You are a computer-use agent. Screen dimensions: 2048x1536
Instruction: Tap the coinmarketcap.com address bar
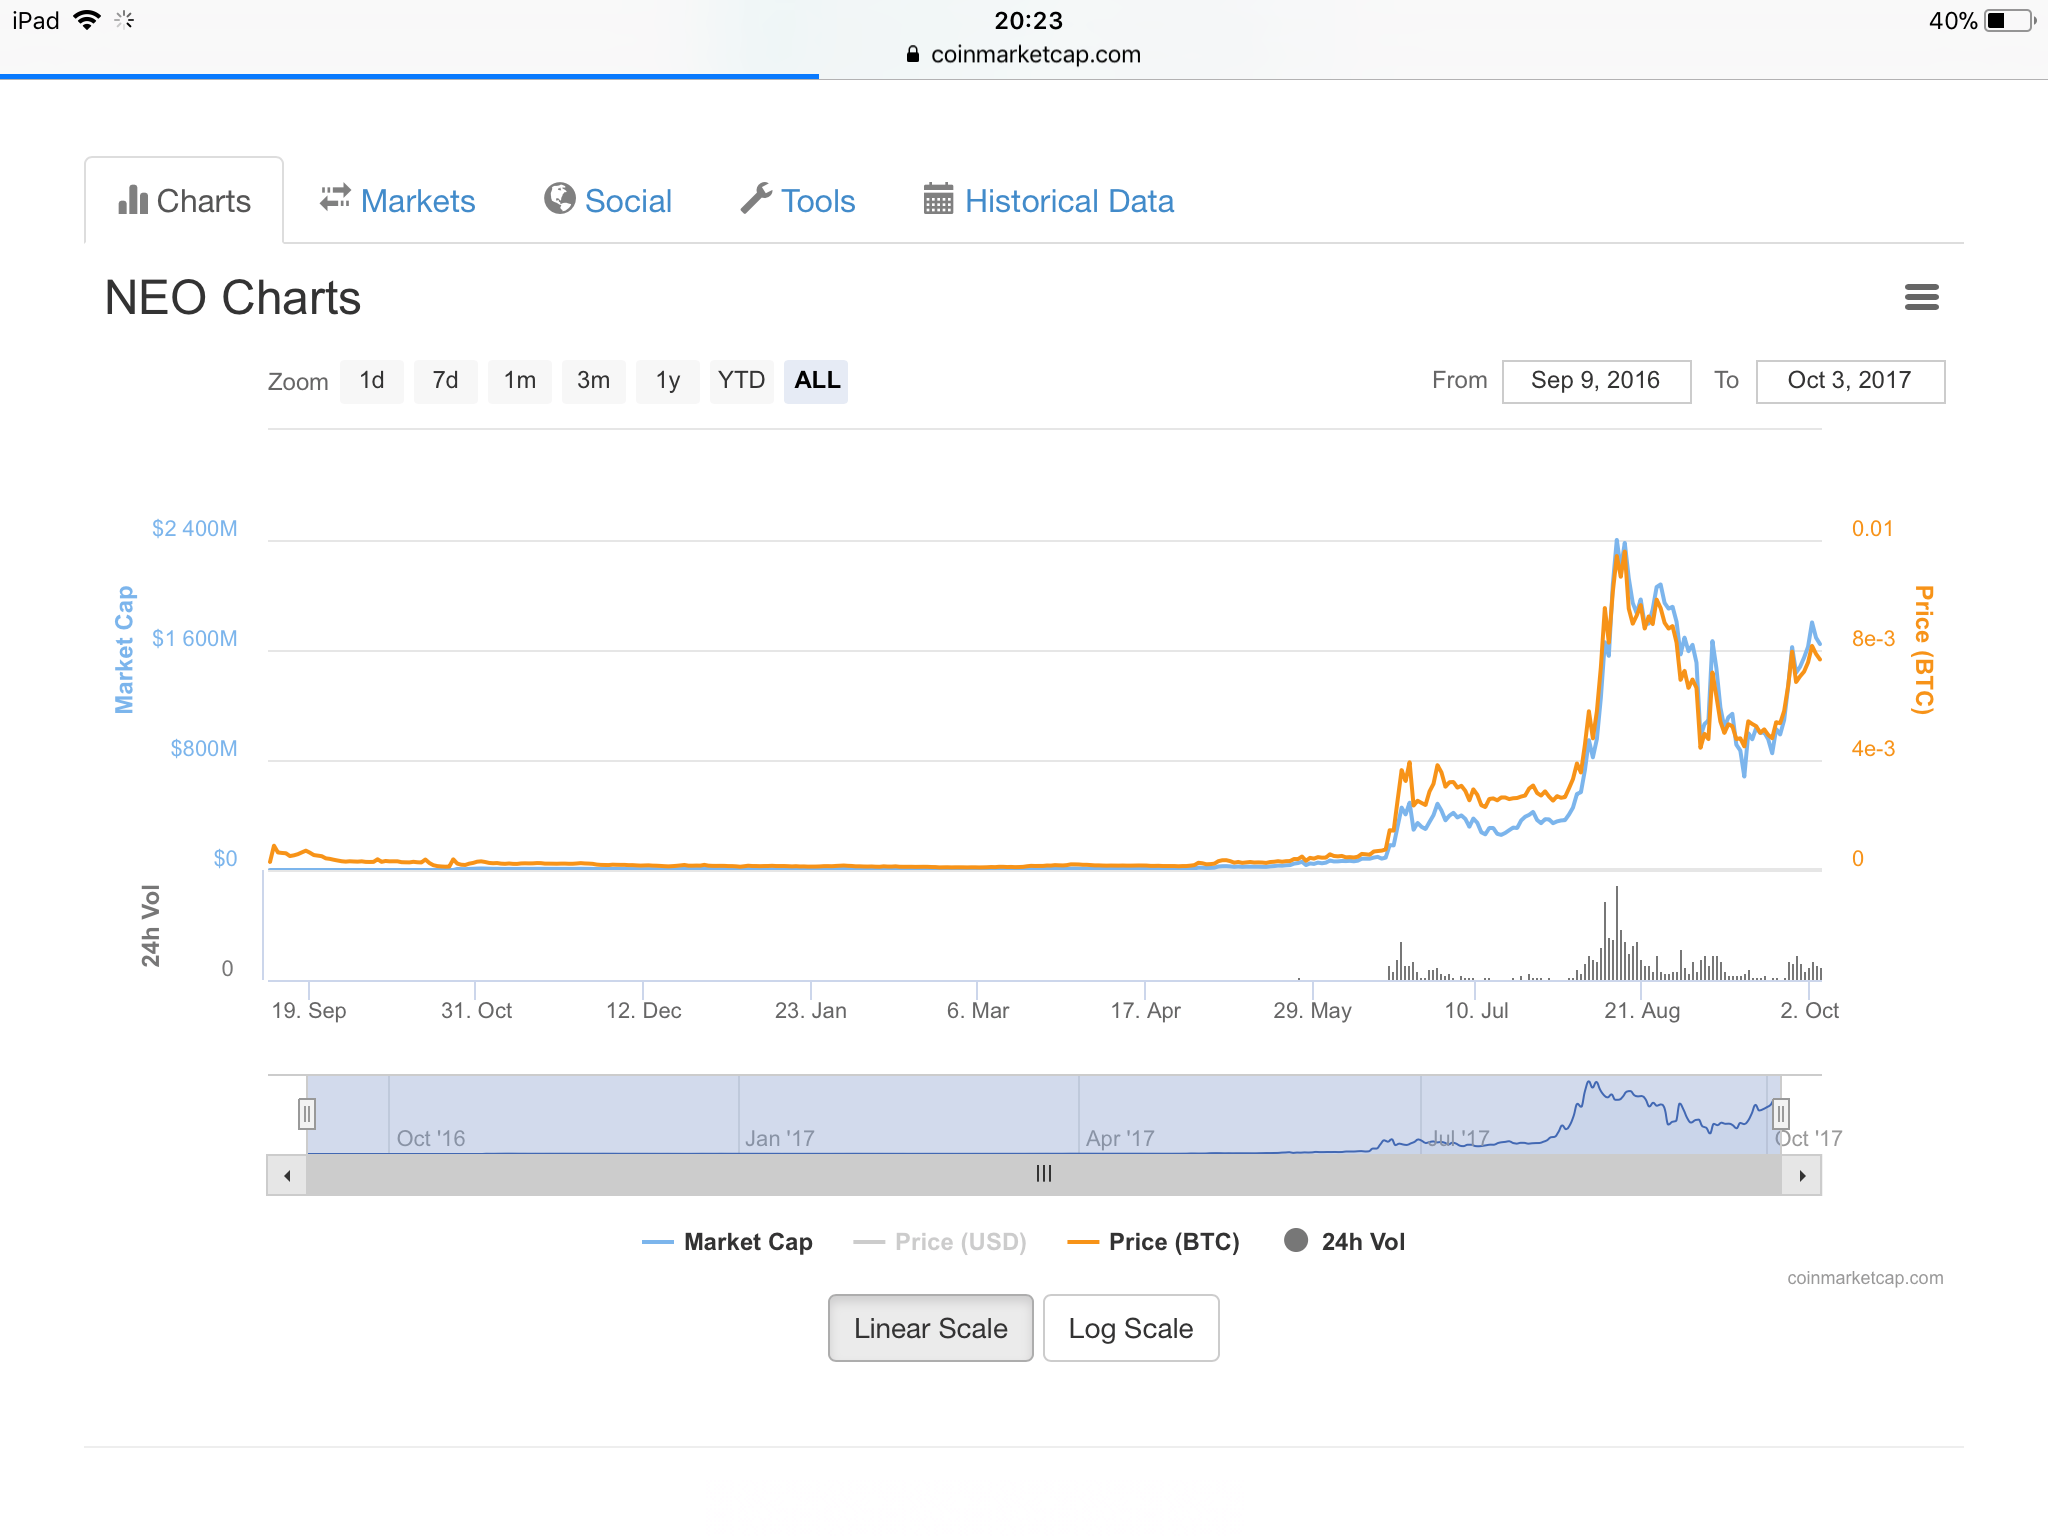pyautogui.click(x=1024, y=55)
